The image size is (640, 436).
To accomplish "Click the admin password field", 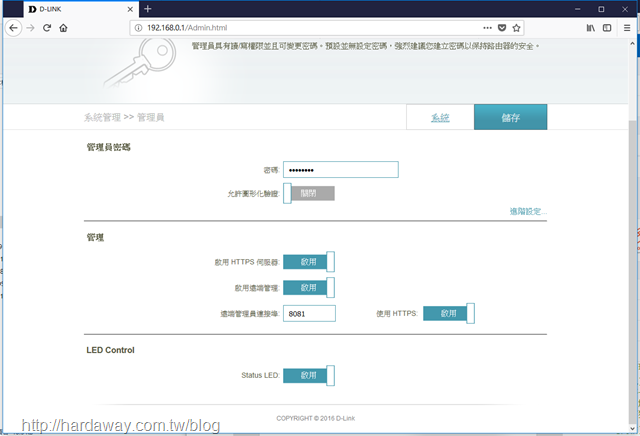I will (x=341, y=170).
